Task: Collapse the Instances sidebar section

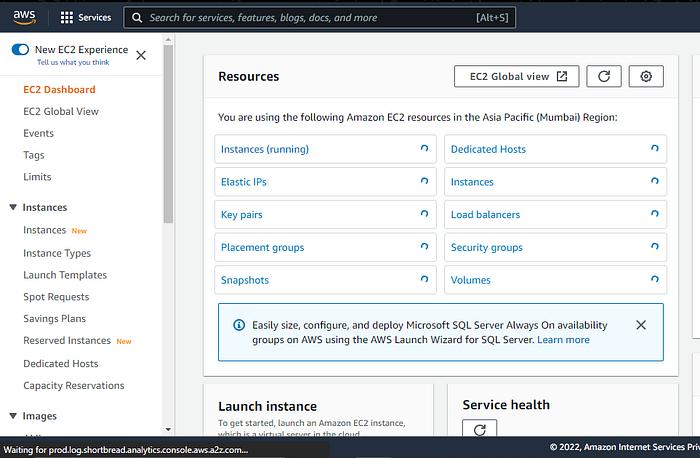Action: click(13, 207)
